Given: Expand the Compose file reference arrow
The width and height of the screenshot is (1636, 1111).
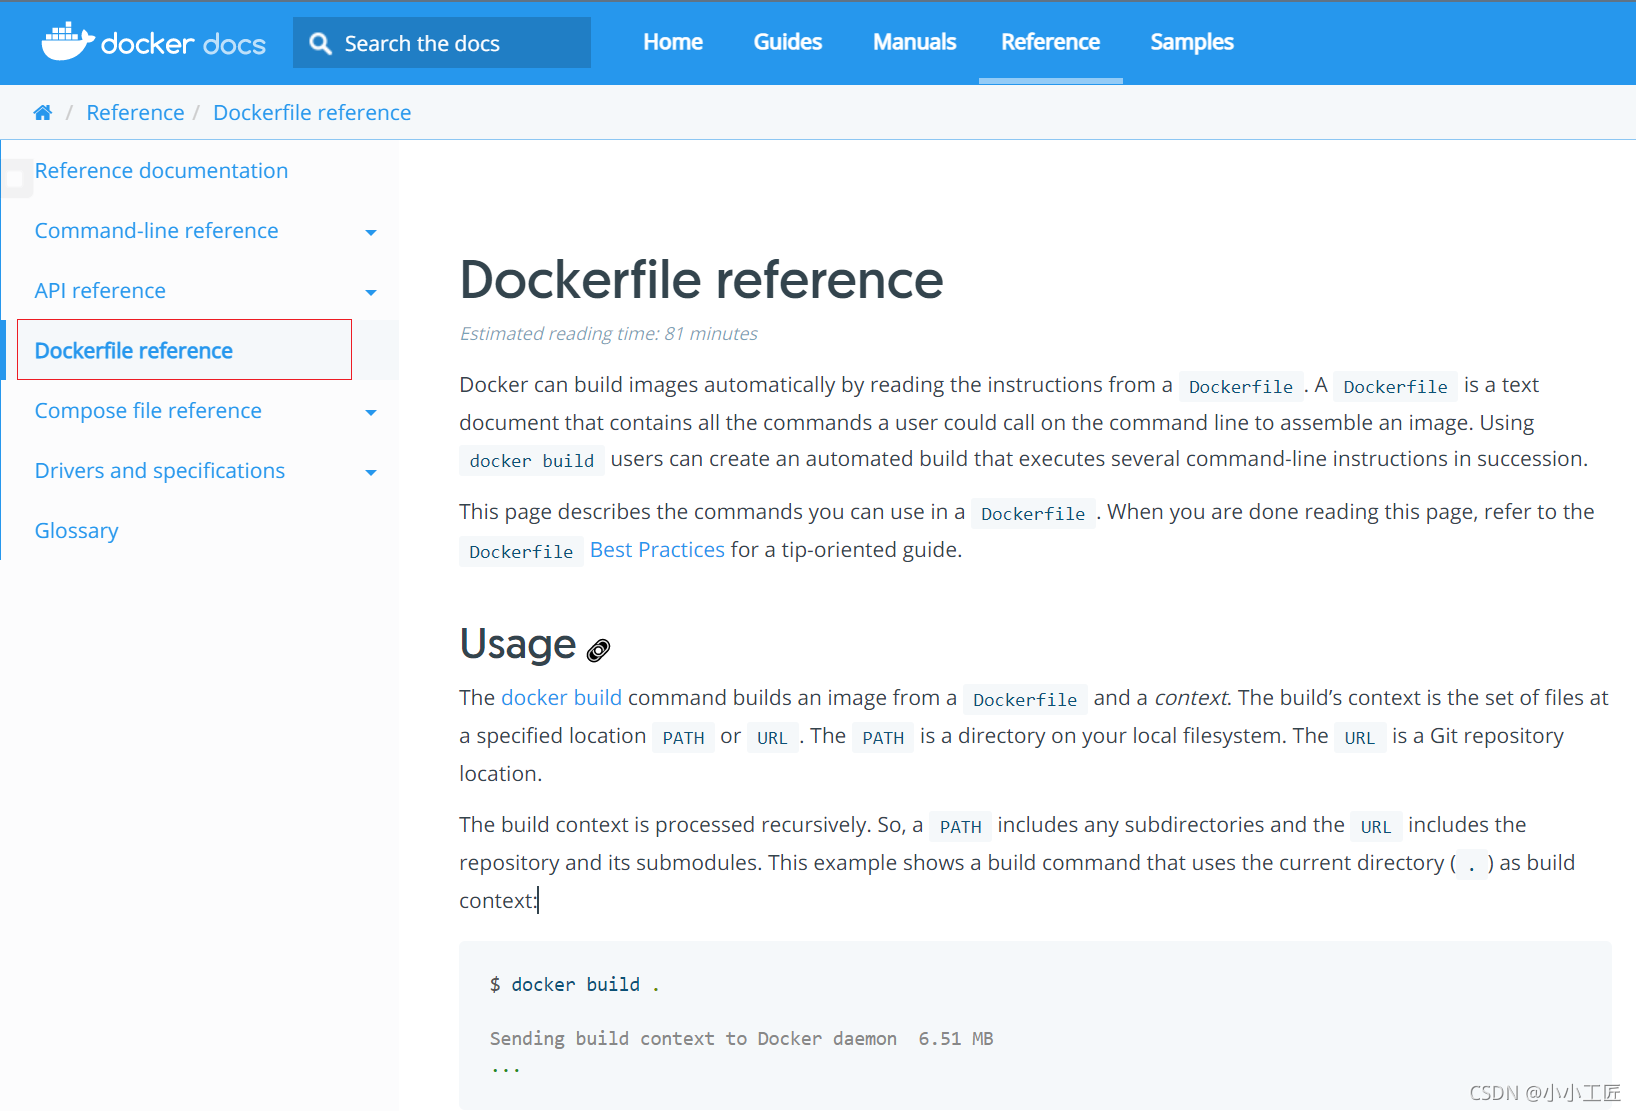Looking at the screenshot, I should pyautogui.click(x=371, y=412).
